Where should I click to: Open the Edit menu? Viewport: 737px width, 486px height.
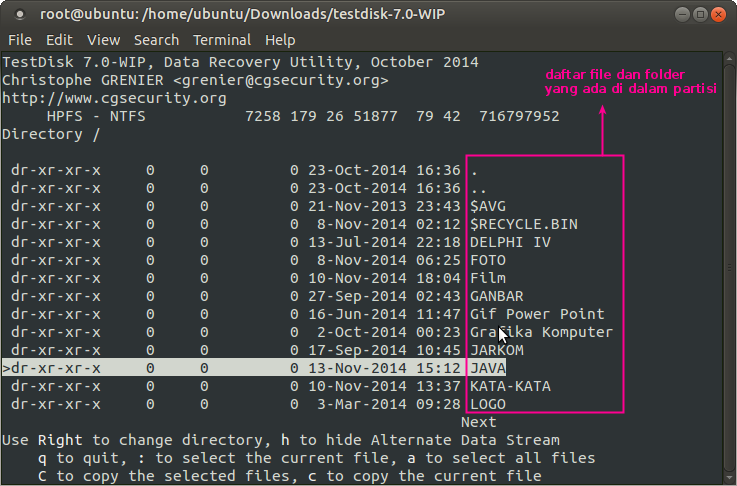click(x=59, y=40)
